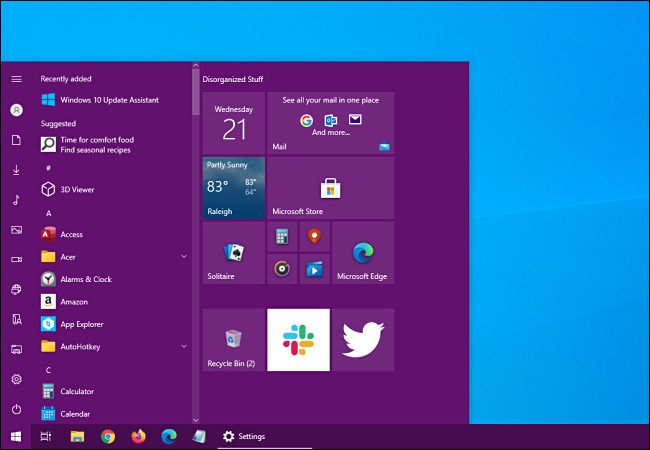Open Firefox from the taskbar
650x450 pixels.
pos(138,436)
